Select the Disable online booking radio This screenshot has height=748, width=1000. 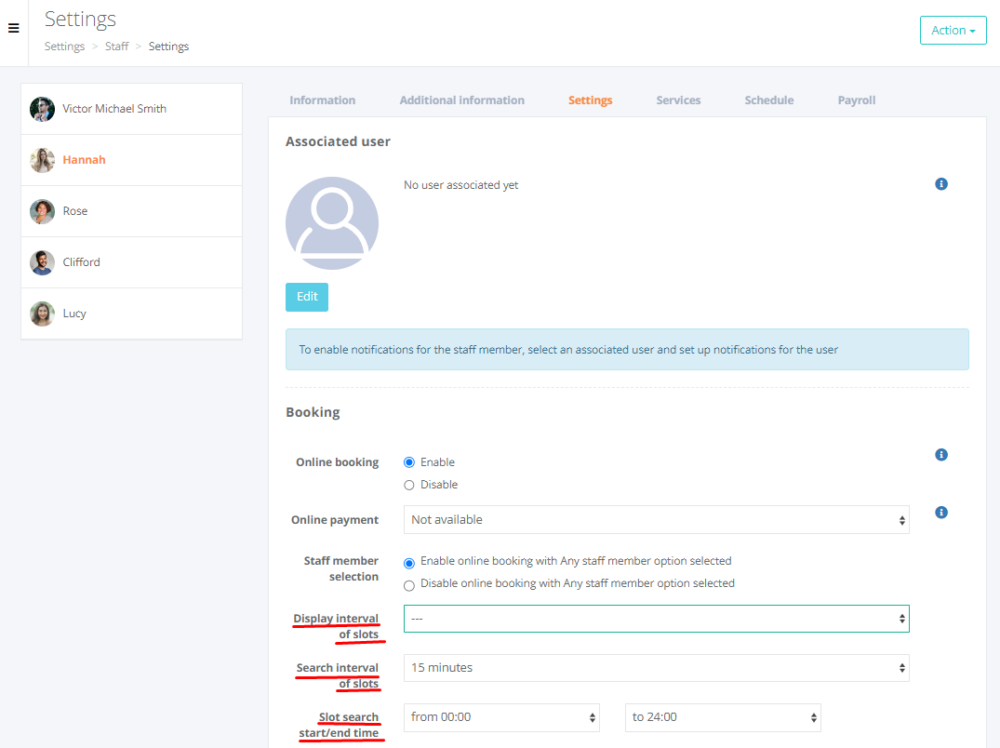(409, 485)
